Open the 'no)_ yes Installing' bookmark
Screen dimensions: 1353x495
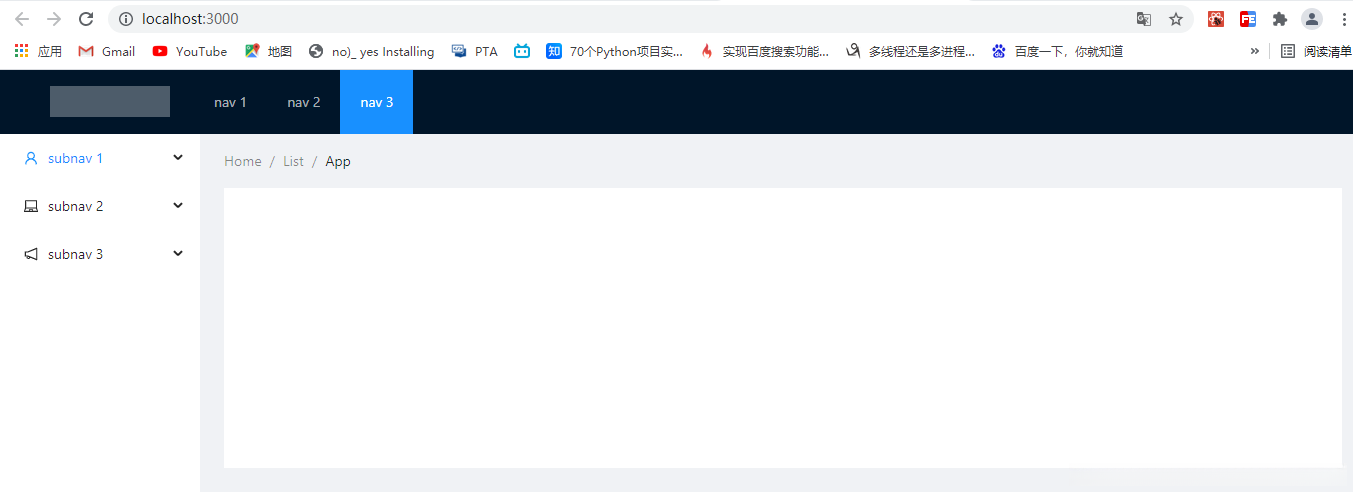click(x=372, y=51)
